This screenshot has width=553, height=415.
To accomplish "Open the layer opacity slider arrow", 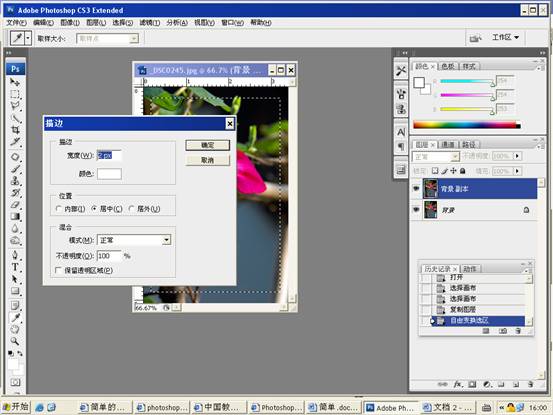I will coord(517,156).
